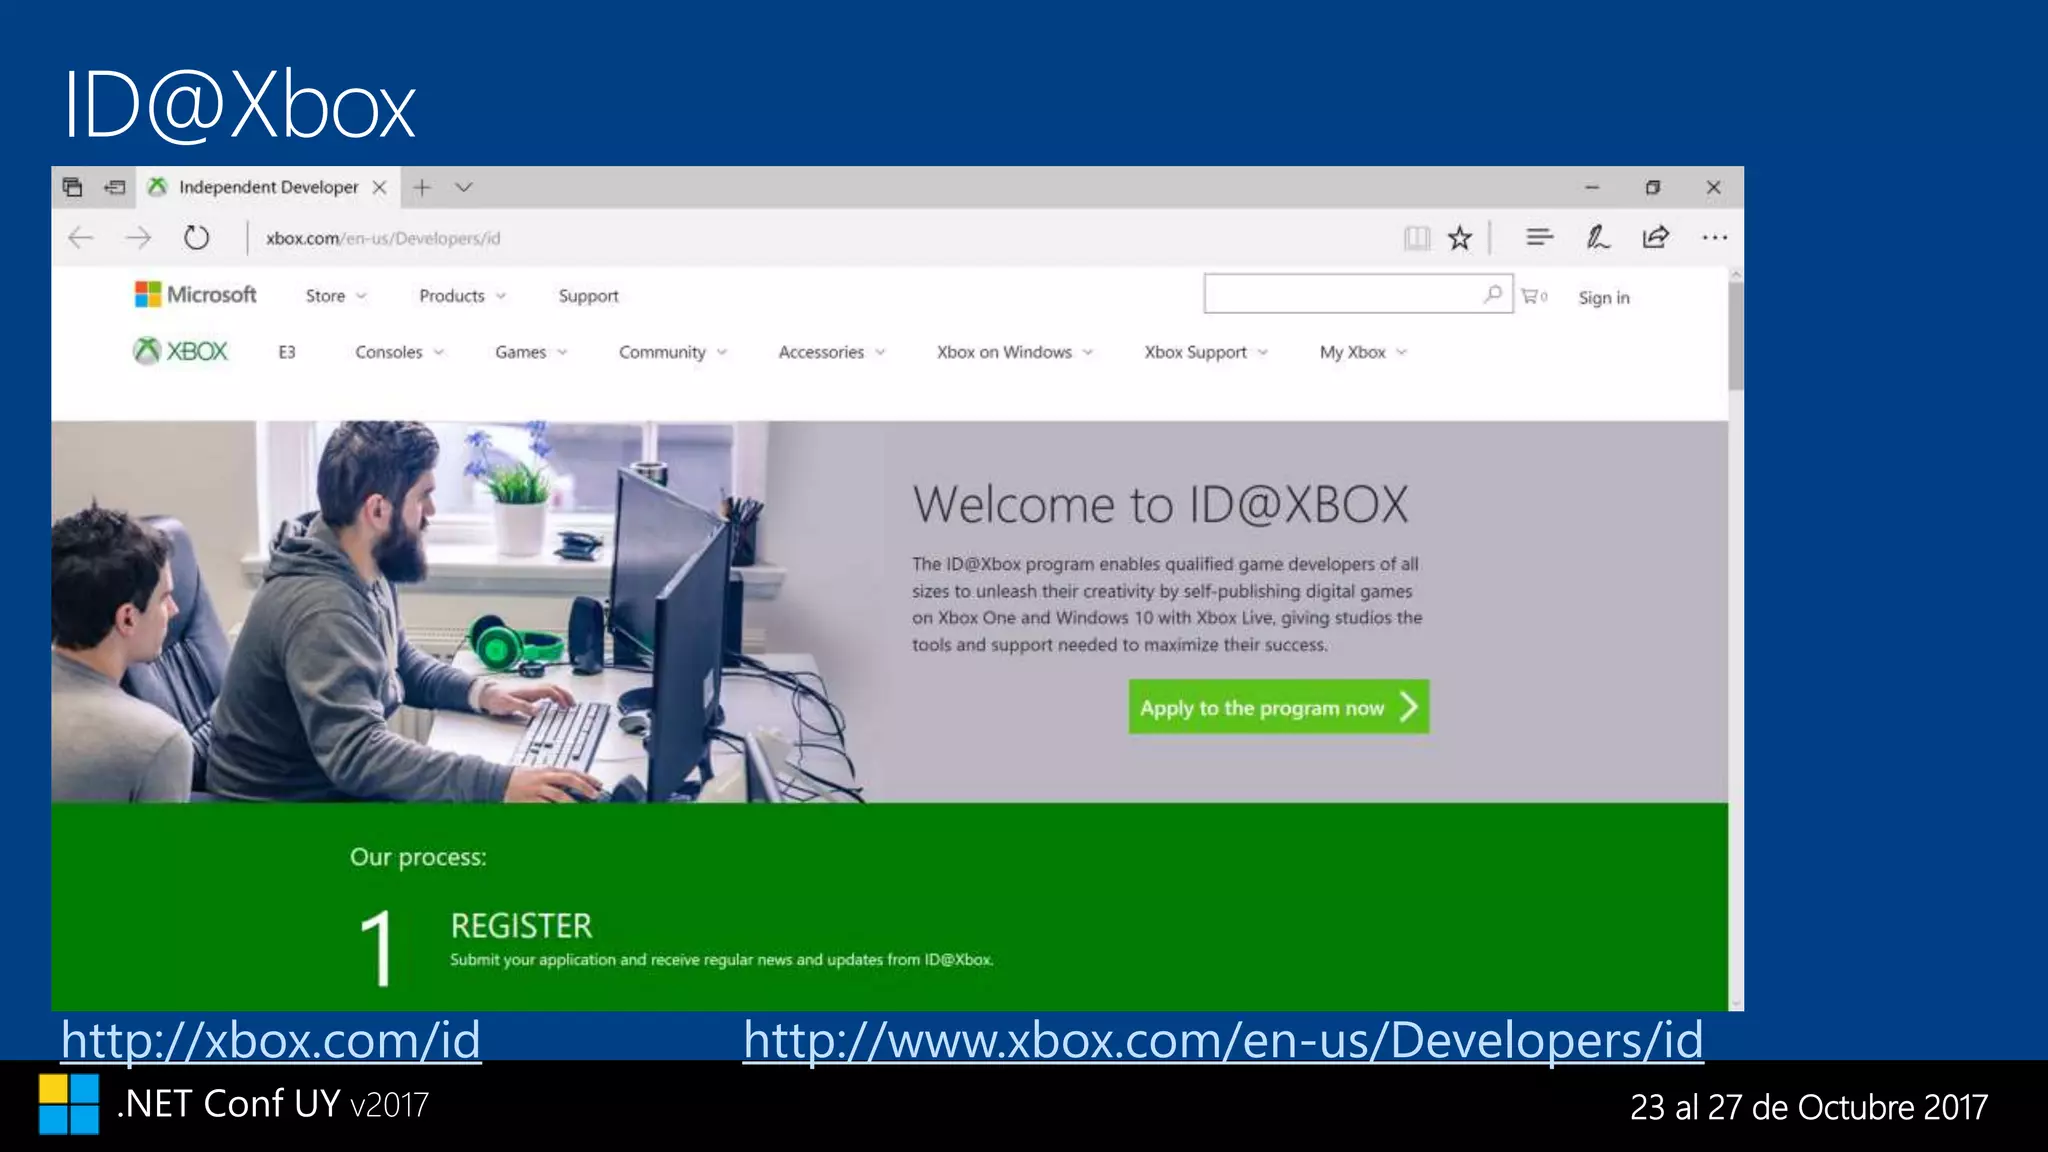Expand the Accessories dropdown

(832, 352)
